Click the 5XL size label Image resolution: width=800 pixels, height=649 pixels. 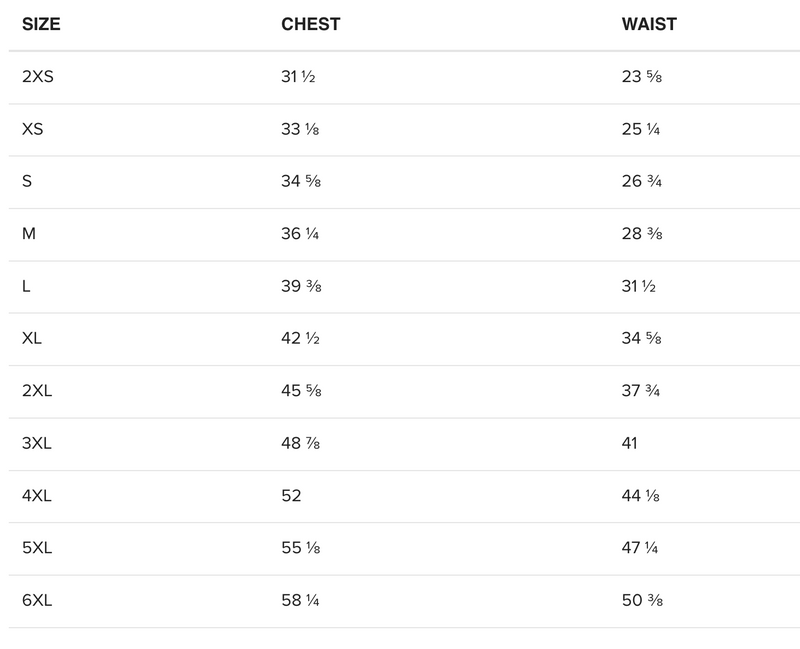point(36,547)
